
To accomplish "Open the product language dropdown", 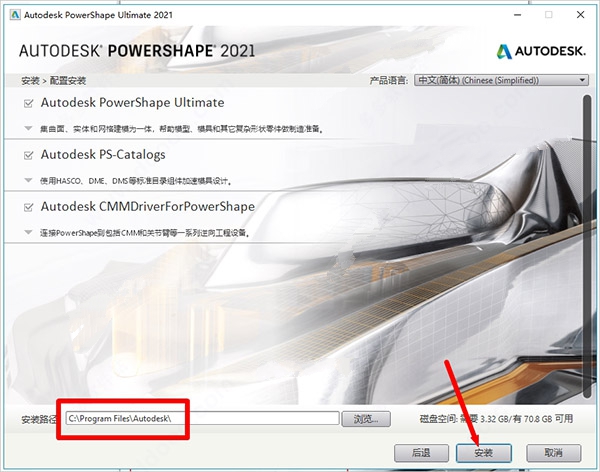I will (x=501, y=80).
